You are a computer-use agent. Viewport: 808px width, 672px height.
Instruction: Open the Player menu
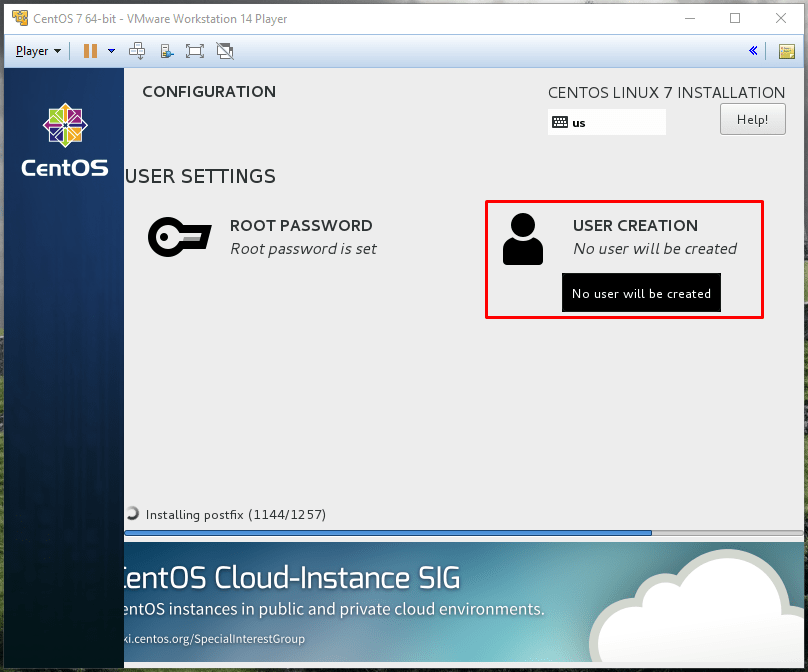click(38, 51)
